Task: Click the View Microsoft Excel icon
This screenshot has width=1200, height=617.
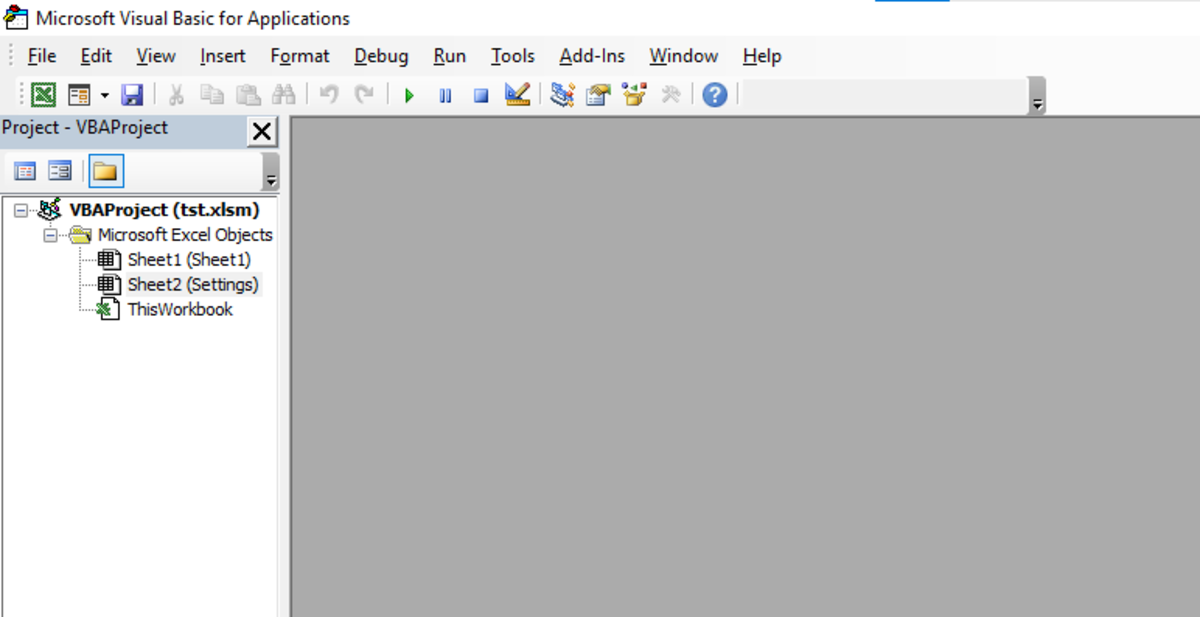Action: [x=43, y=95]
